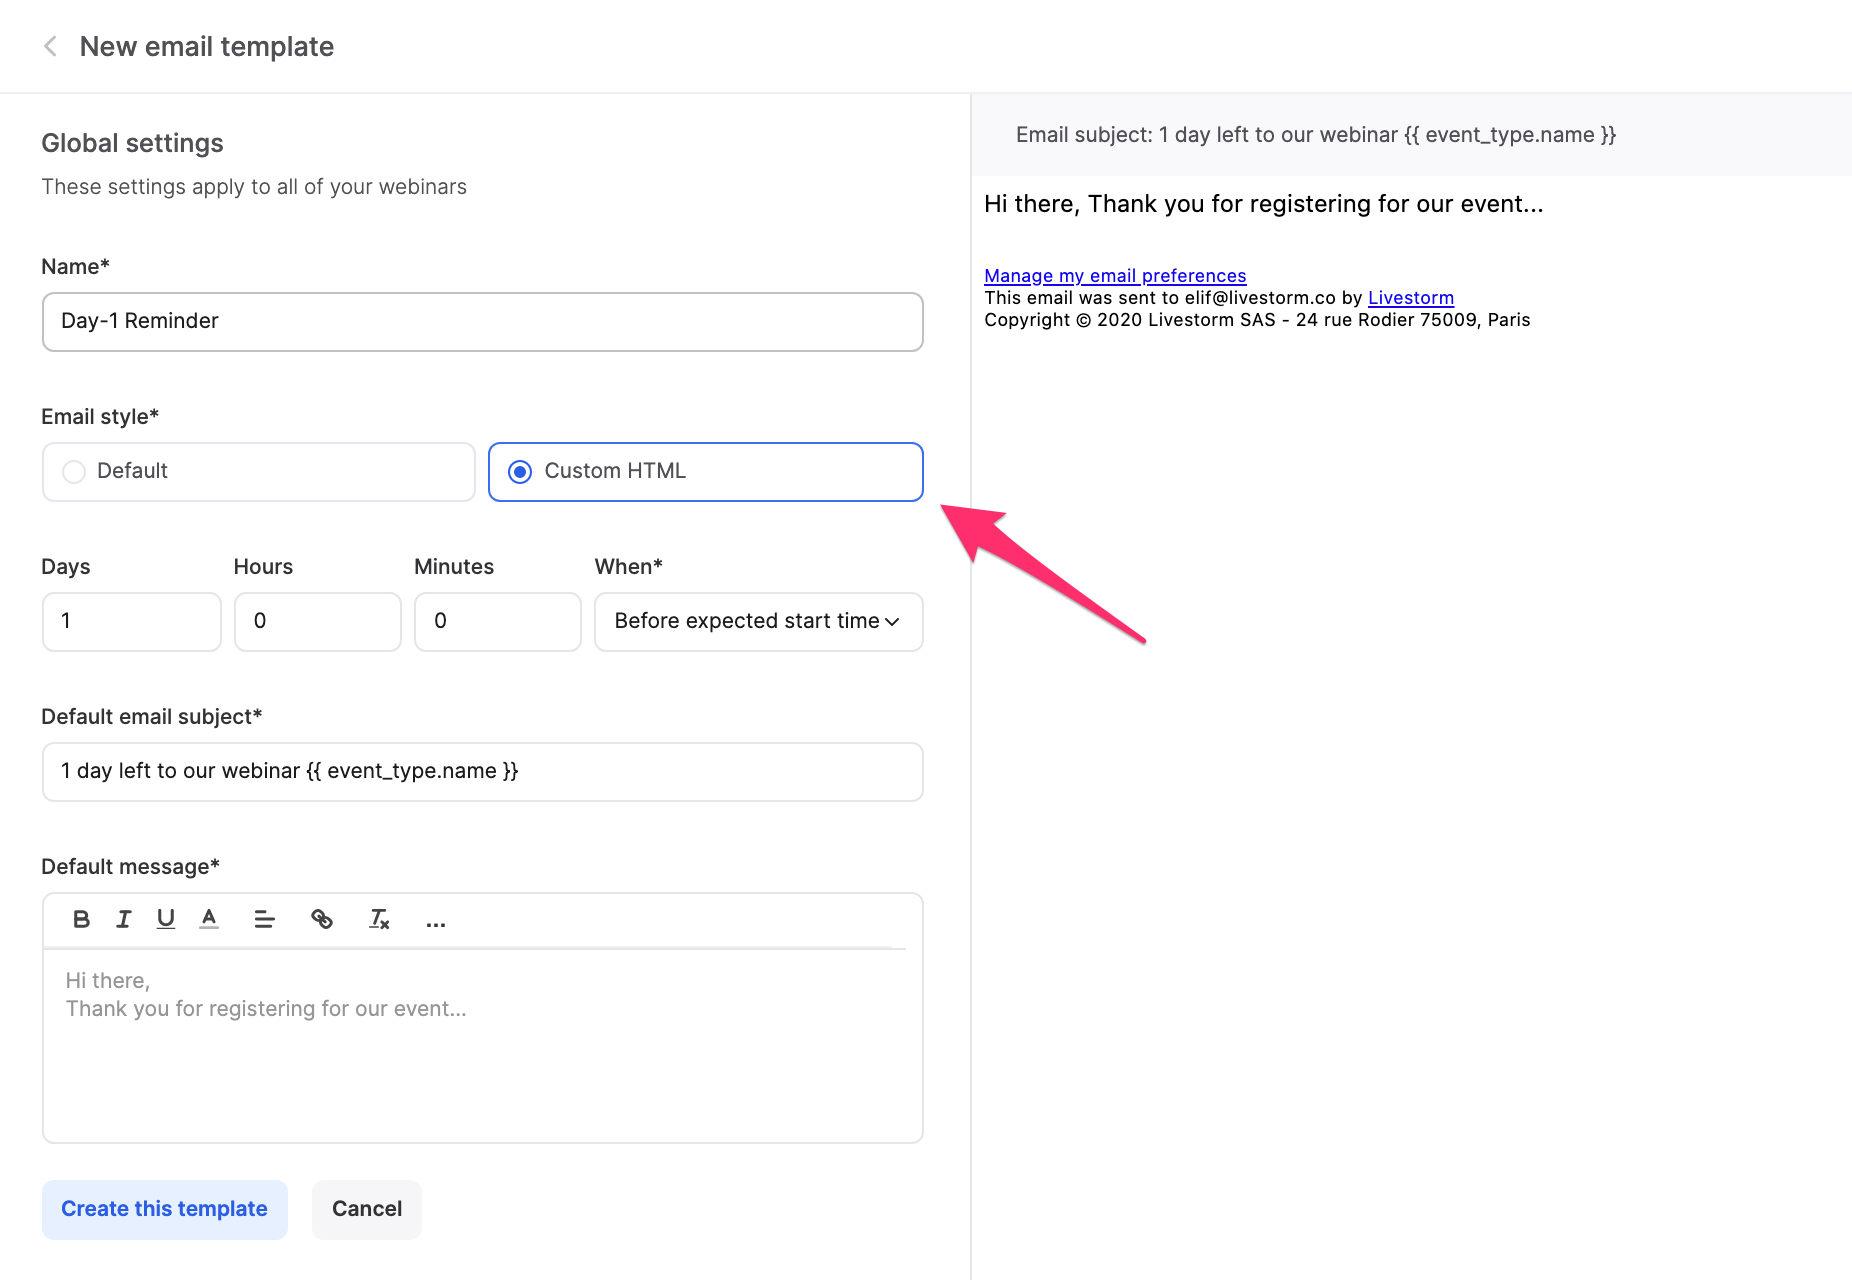Show more formatting options via ellipsis
This screenshot has width=1852, height=1280.
point(435,921)
